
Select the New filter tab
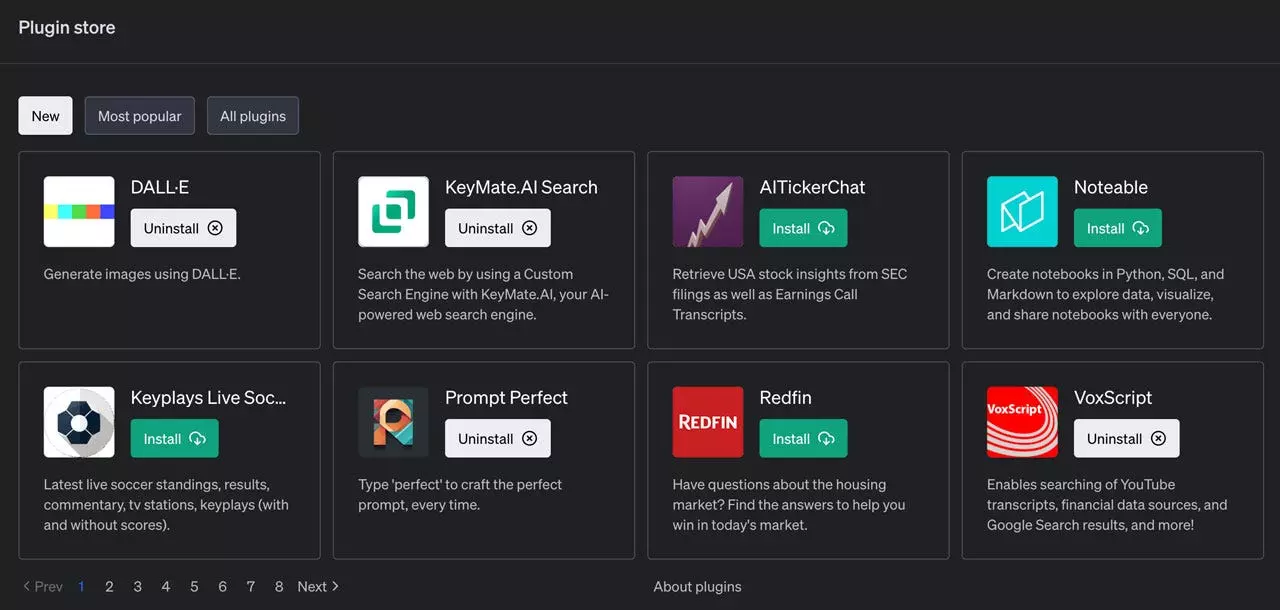[46, 116]
